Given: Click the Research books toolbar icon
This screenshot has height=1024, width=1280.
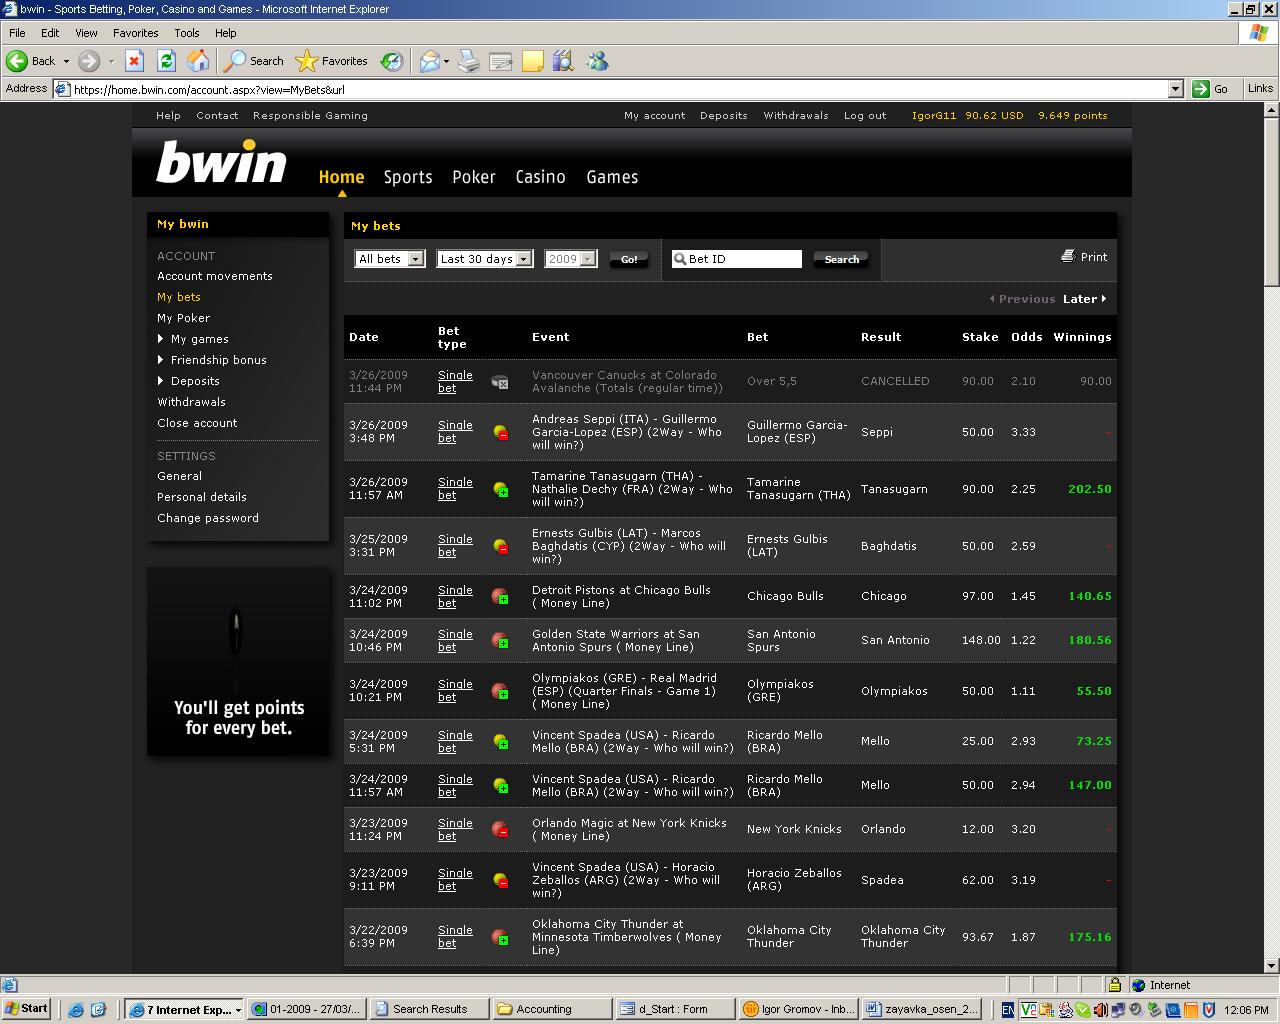Looking at the screenshot, I should (563, 61).
